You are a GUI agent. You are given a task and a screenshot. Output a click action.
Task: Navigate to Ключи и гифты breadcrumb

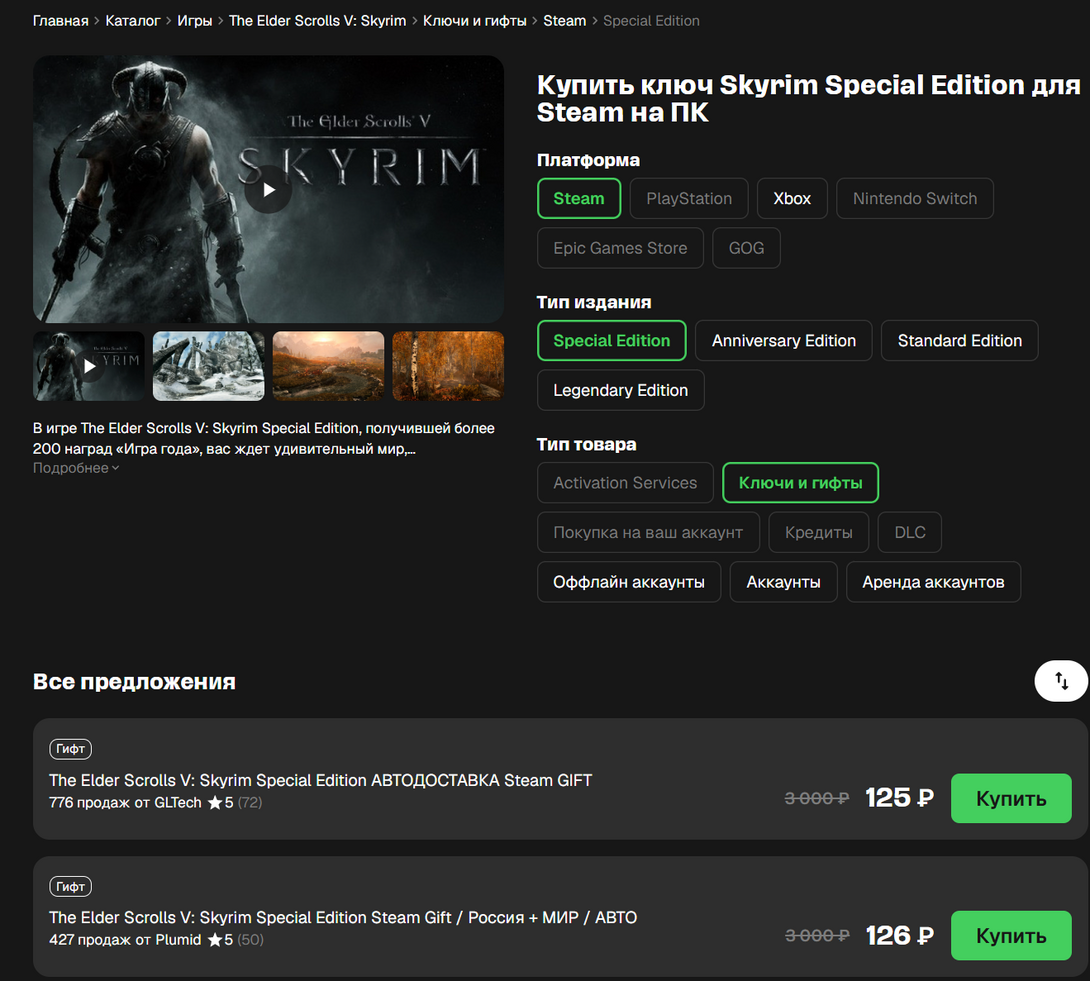tap(474, 21)
